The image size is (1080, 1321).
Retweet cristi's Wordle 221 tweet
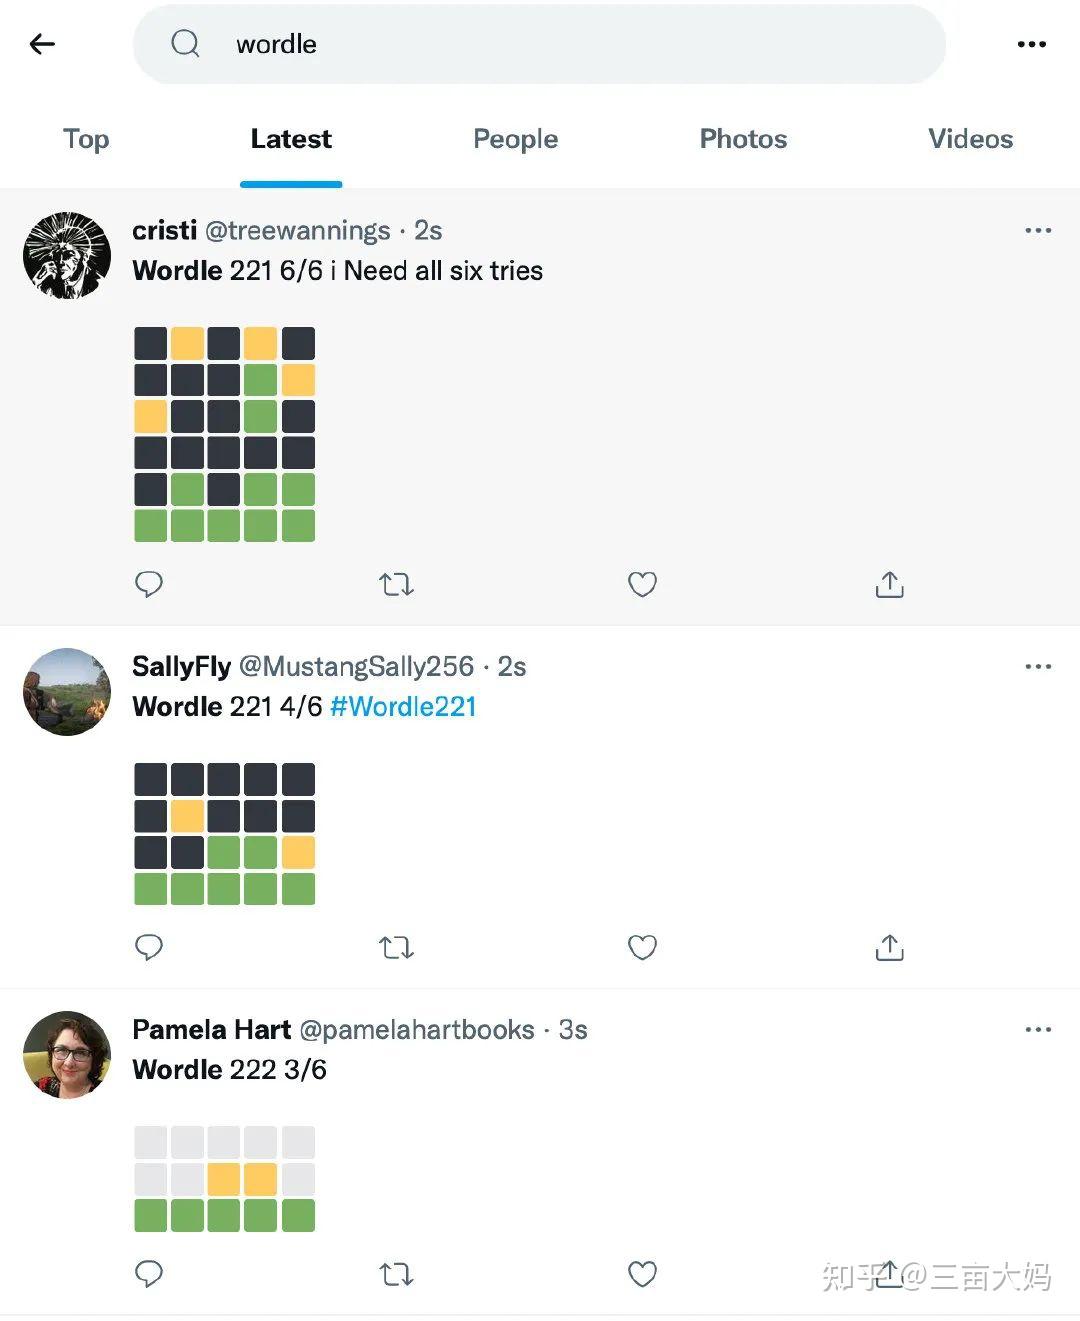pyautogui.click(x=396, y=584)
